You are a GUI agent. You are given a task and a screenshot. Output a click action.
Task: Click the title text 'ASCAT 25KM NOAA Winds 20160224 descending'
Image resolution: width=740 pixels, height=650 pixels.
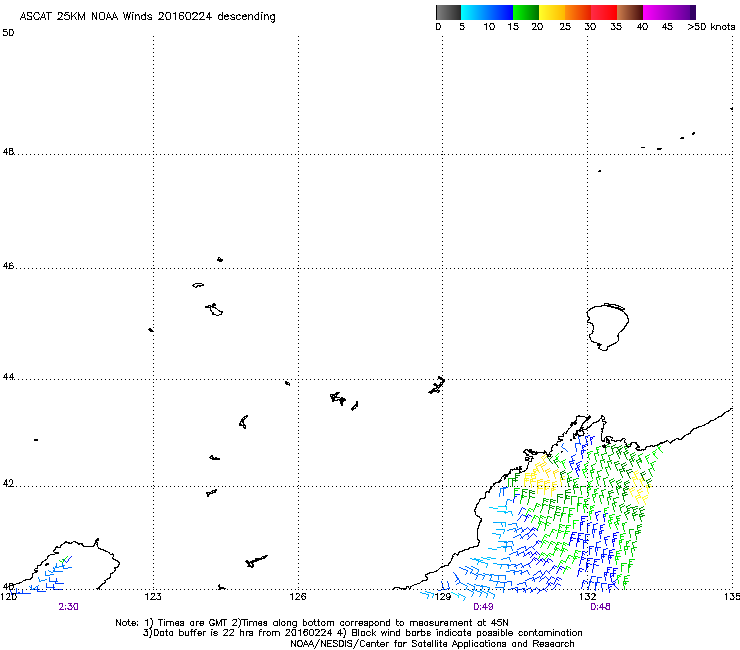click(147, 16)
